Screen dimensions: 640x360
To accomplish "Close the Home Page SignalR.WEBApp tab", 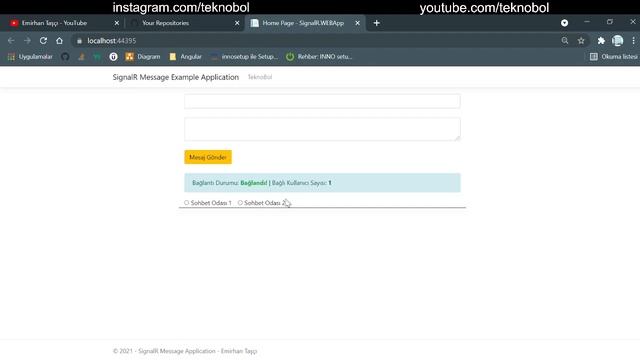I will (x=358, y=23).
